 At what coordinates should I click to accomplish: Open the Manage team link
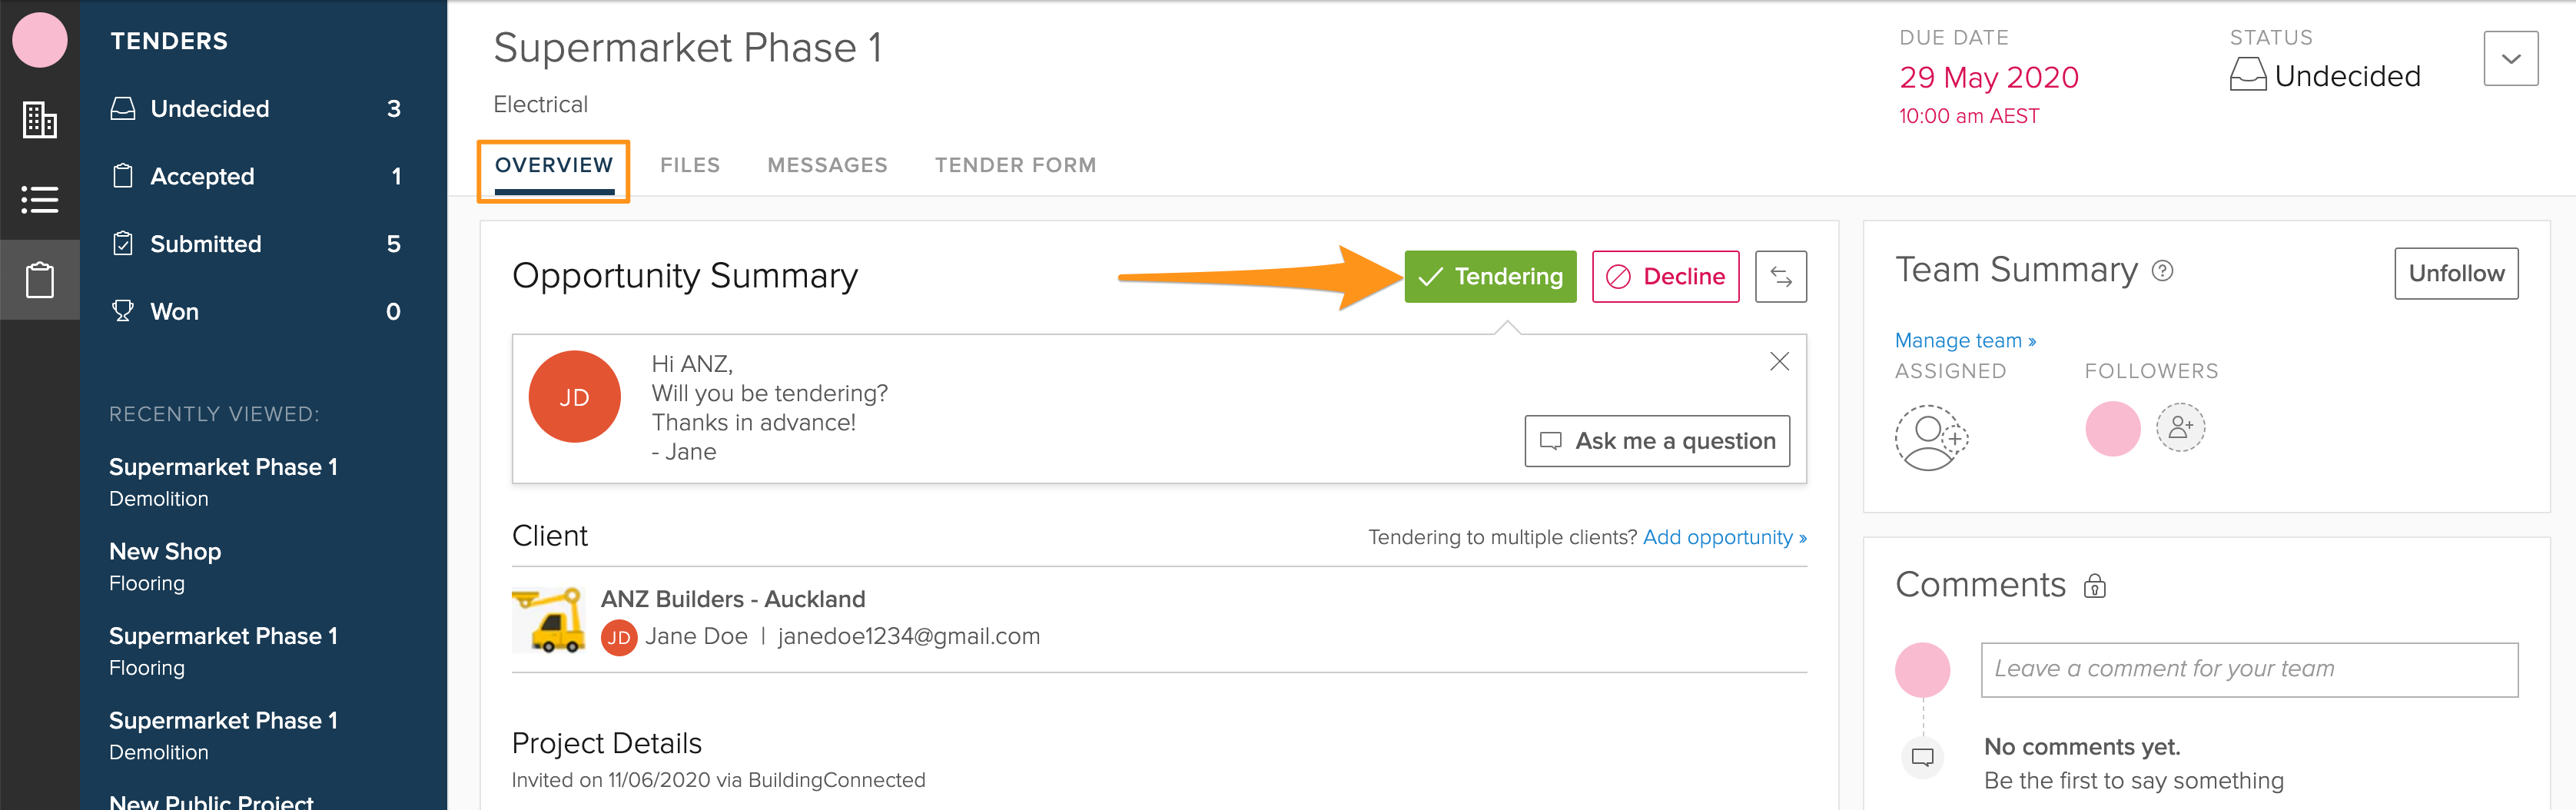(1965, 341)
